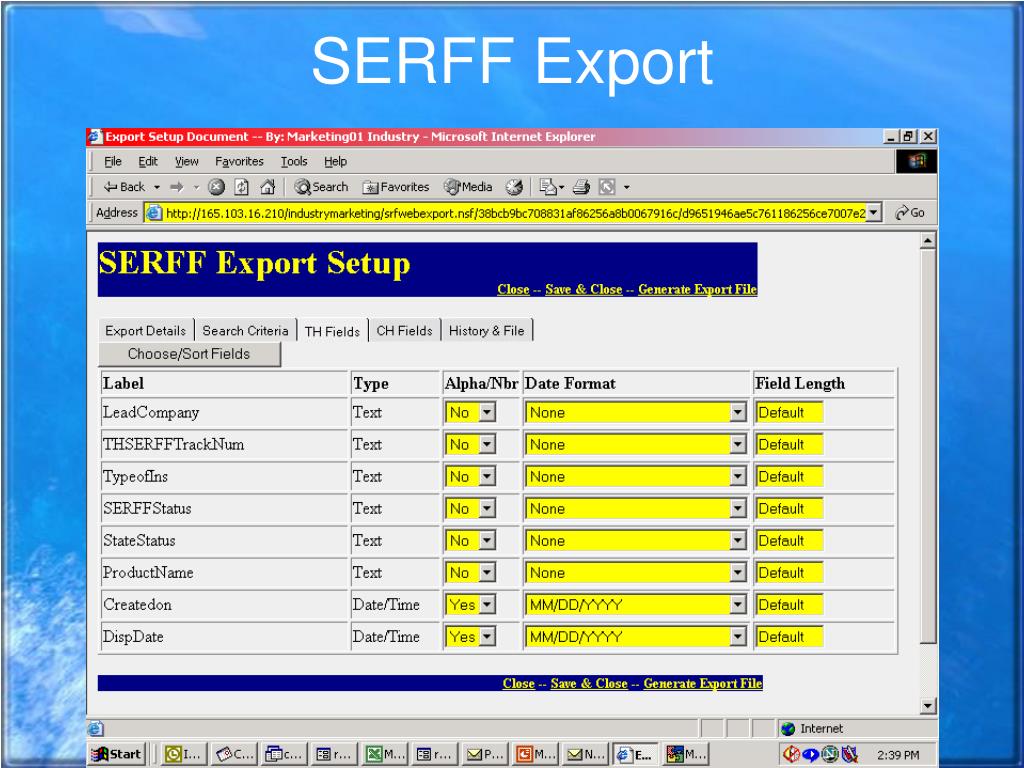
Task: Open the Help menu
Action: (x=336, y=161)
